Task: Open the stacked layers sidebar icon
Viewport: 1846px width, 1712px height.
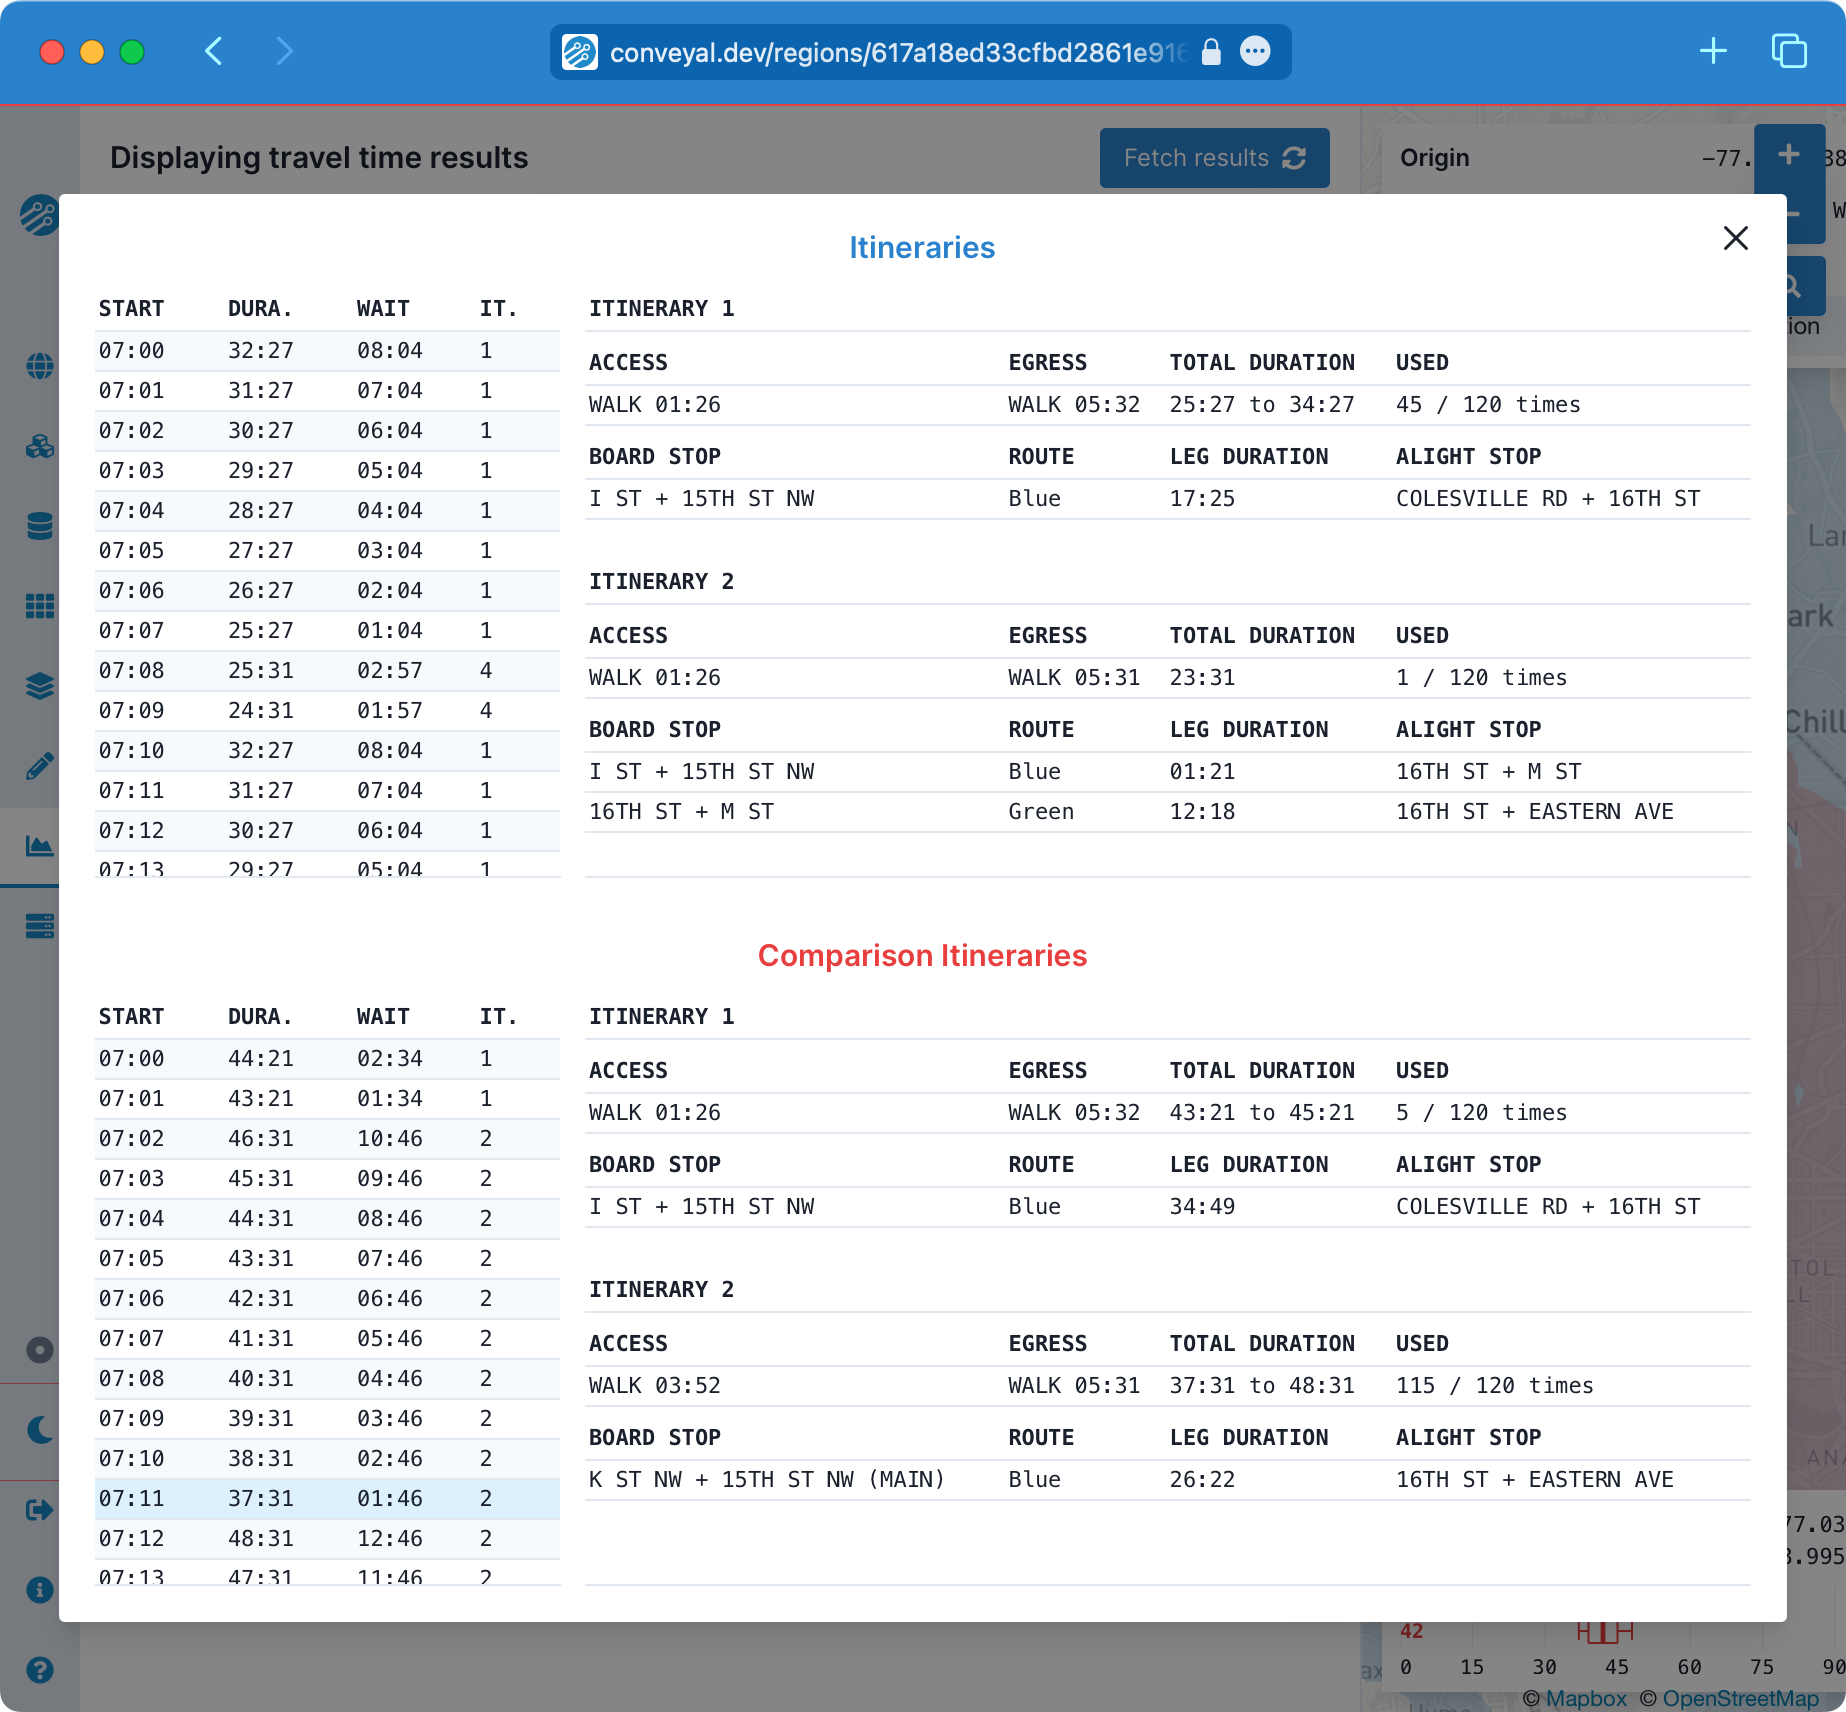Action: 39,686
